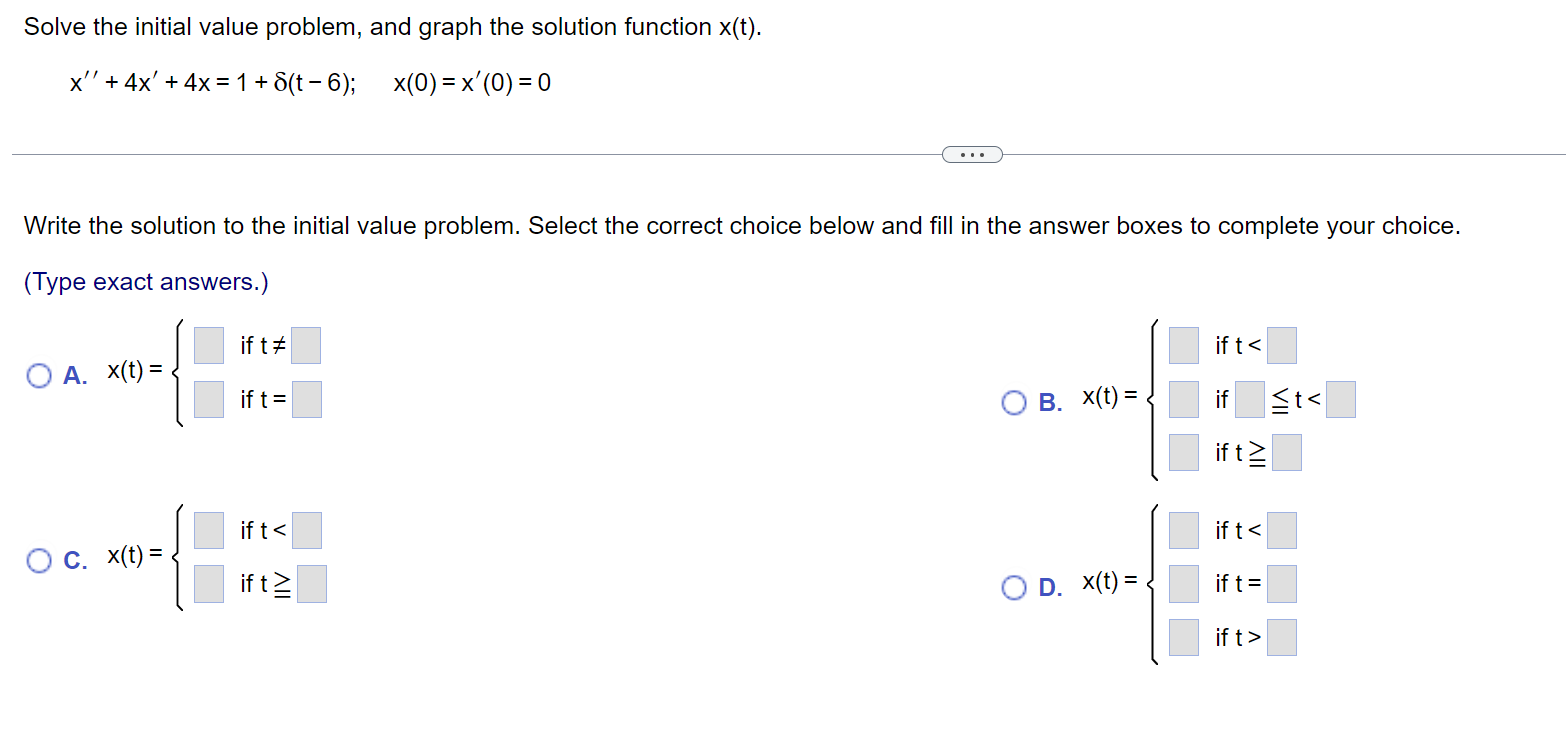This screenshot has width=1566, height=736.
Task: Expand the ellipsis divider control
Action: coord(971,154)
